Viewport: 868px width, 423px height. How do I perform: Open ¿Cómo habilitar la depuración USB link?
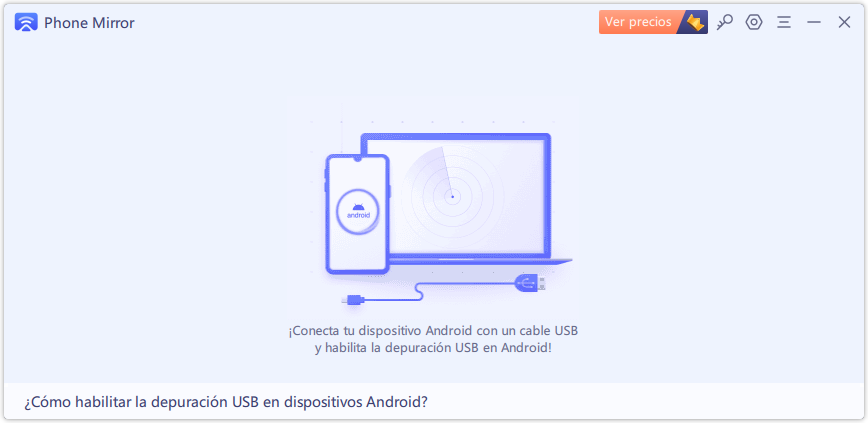click(x=226, y=401)
